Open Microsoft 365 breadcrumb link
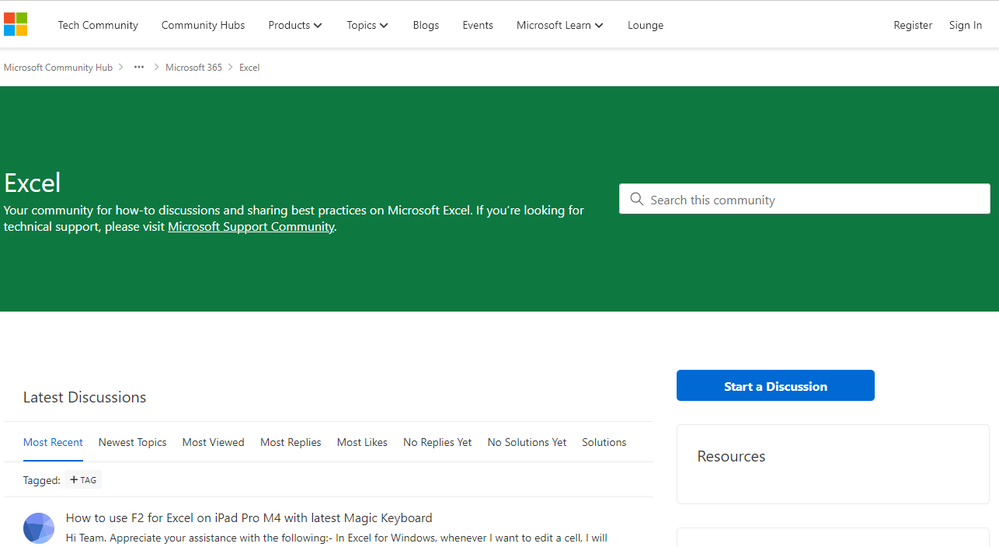This screenshot has height=547, width=999. tap(194, 67)
